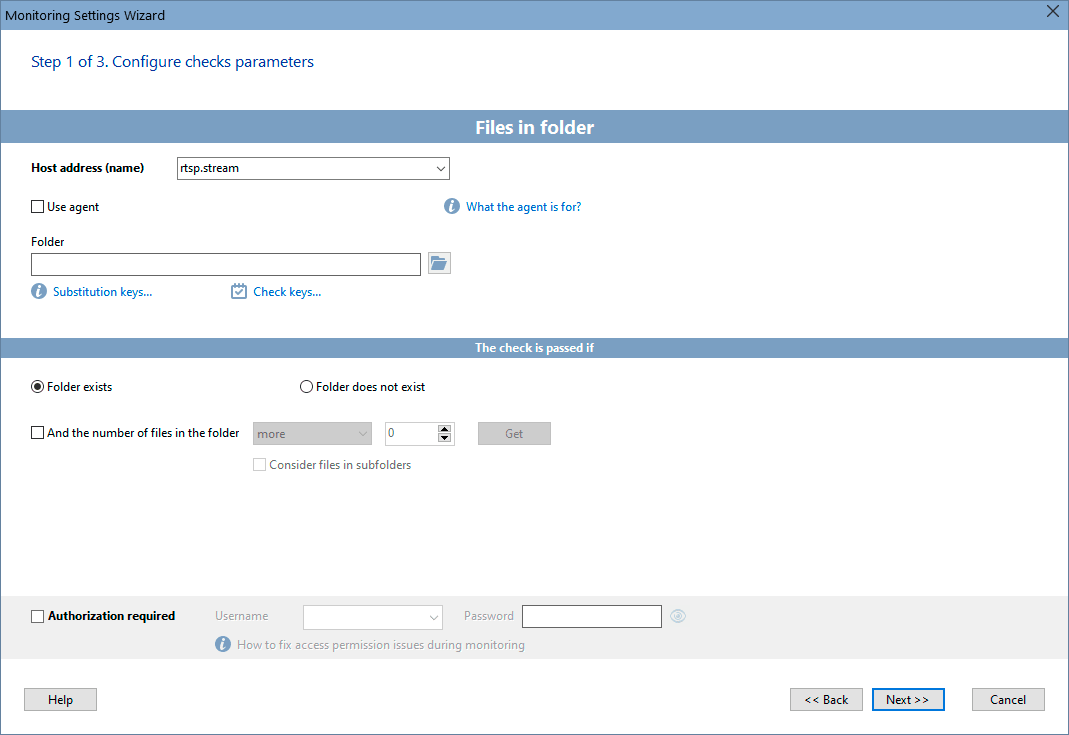Click inside the Folder input field
Viewport: 1069px width, 735px height.
coord(225,263)
